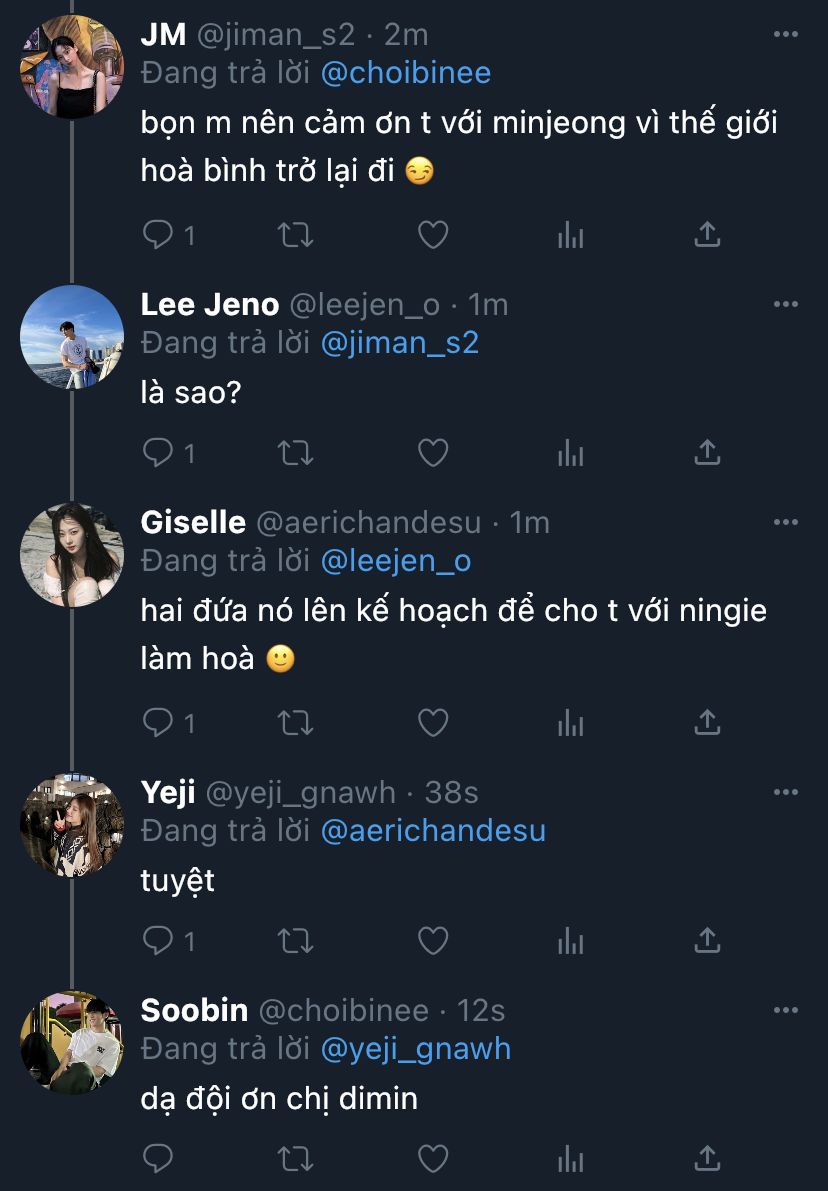Open more options menu on Giselle's tweet

click(786, 522)
